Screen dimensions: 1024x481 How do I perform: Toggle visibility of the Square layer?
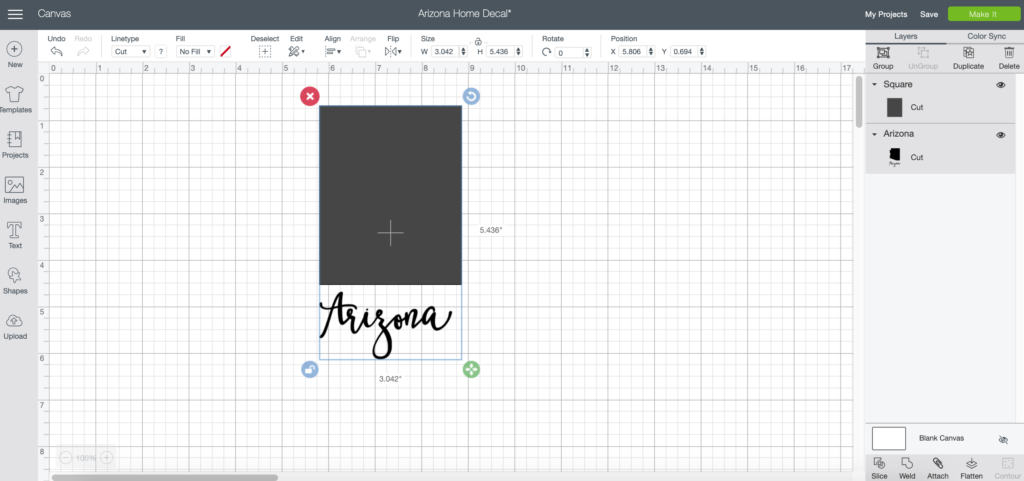point(1000,85)
